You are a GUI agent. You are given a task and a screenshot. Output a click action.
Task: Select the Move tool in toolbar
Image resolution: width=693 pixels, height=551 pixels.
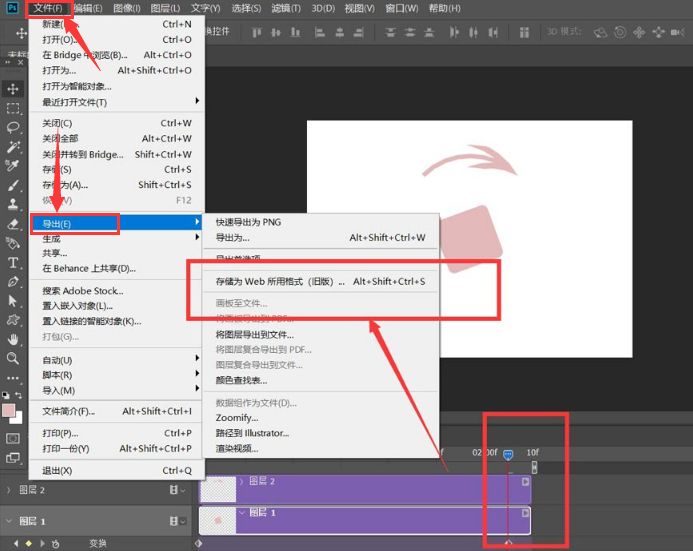(x=14, y=89)
